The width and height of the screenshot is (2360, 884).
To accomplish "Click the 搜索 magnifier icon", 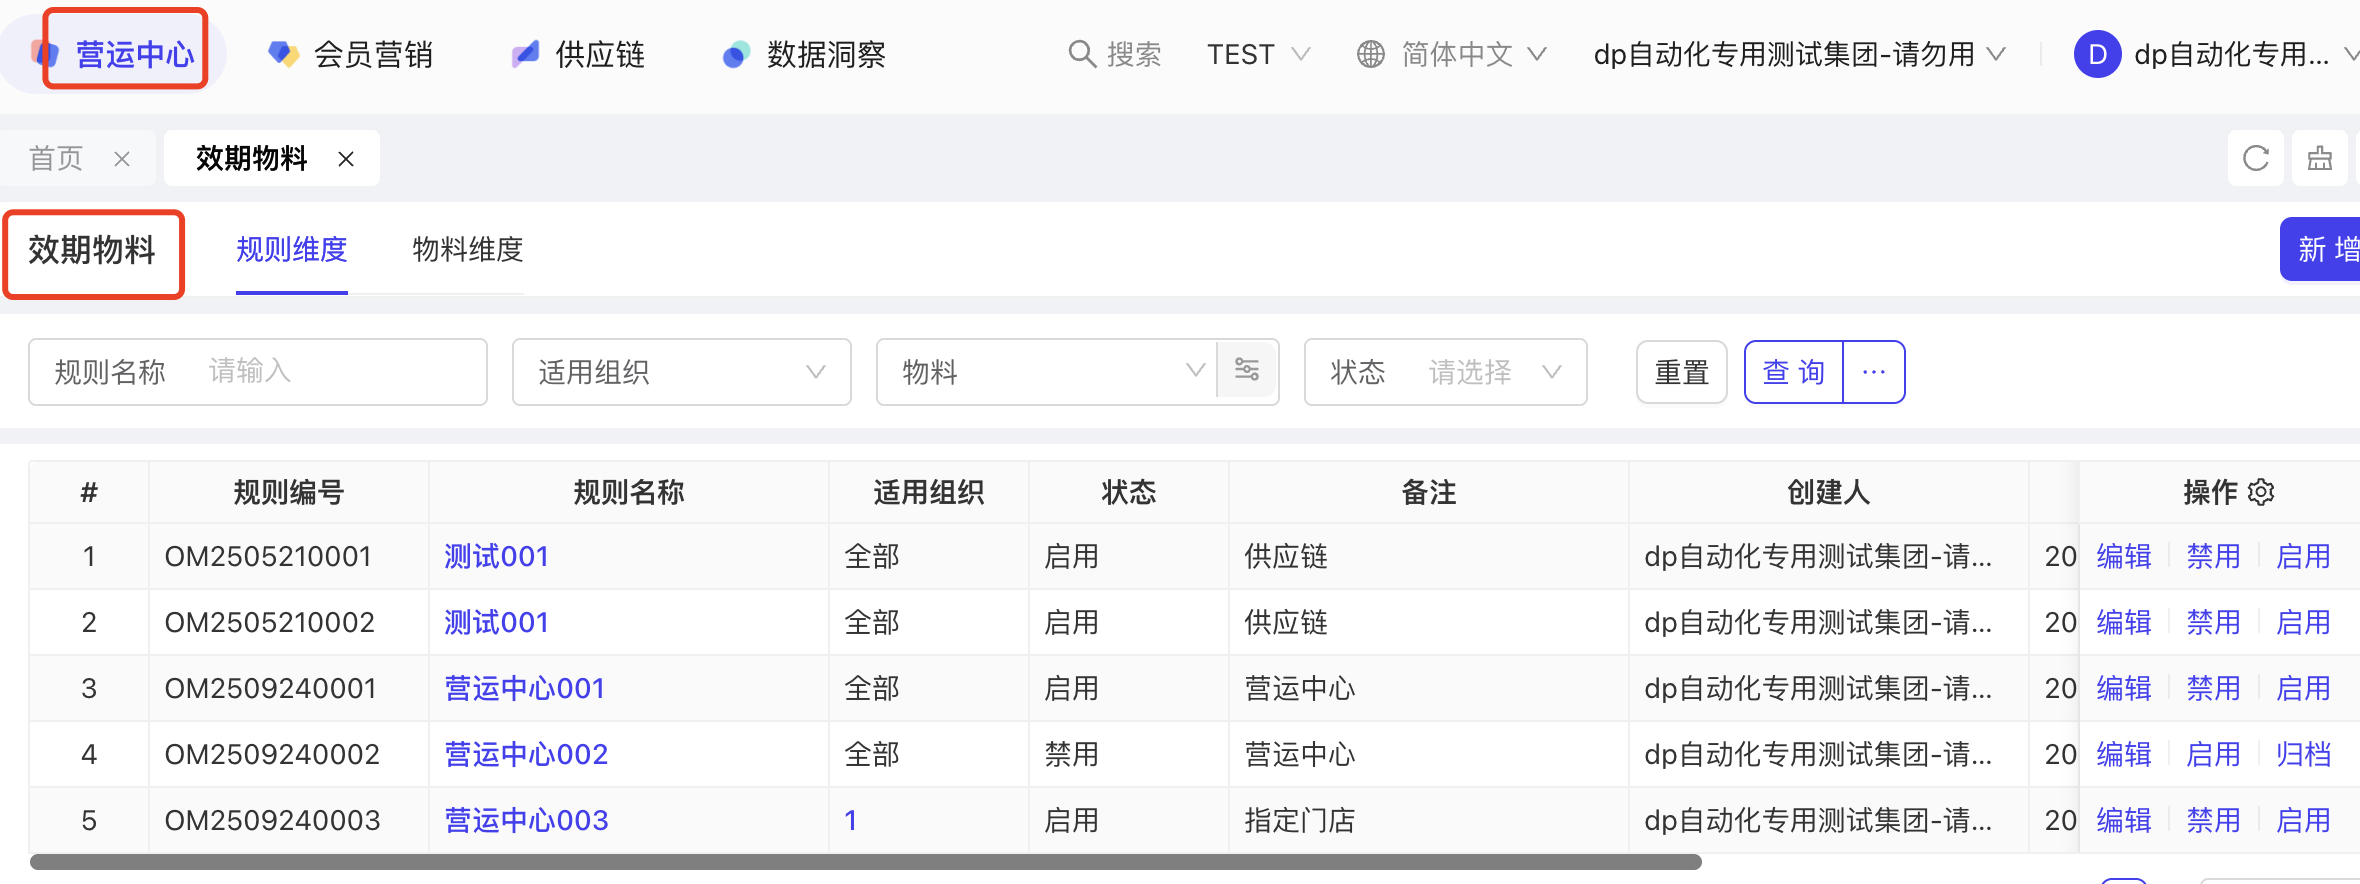I will [x=1081, y=54].
